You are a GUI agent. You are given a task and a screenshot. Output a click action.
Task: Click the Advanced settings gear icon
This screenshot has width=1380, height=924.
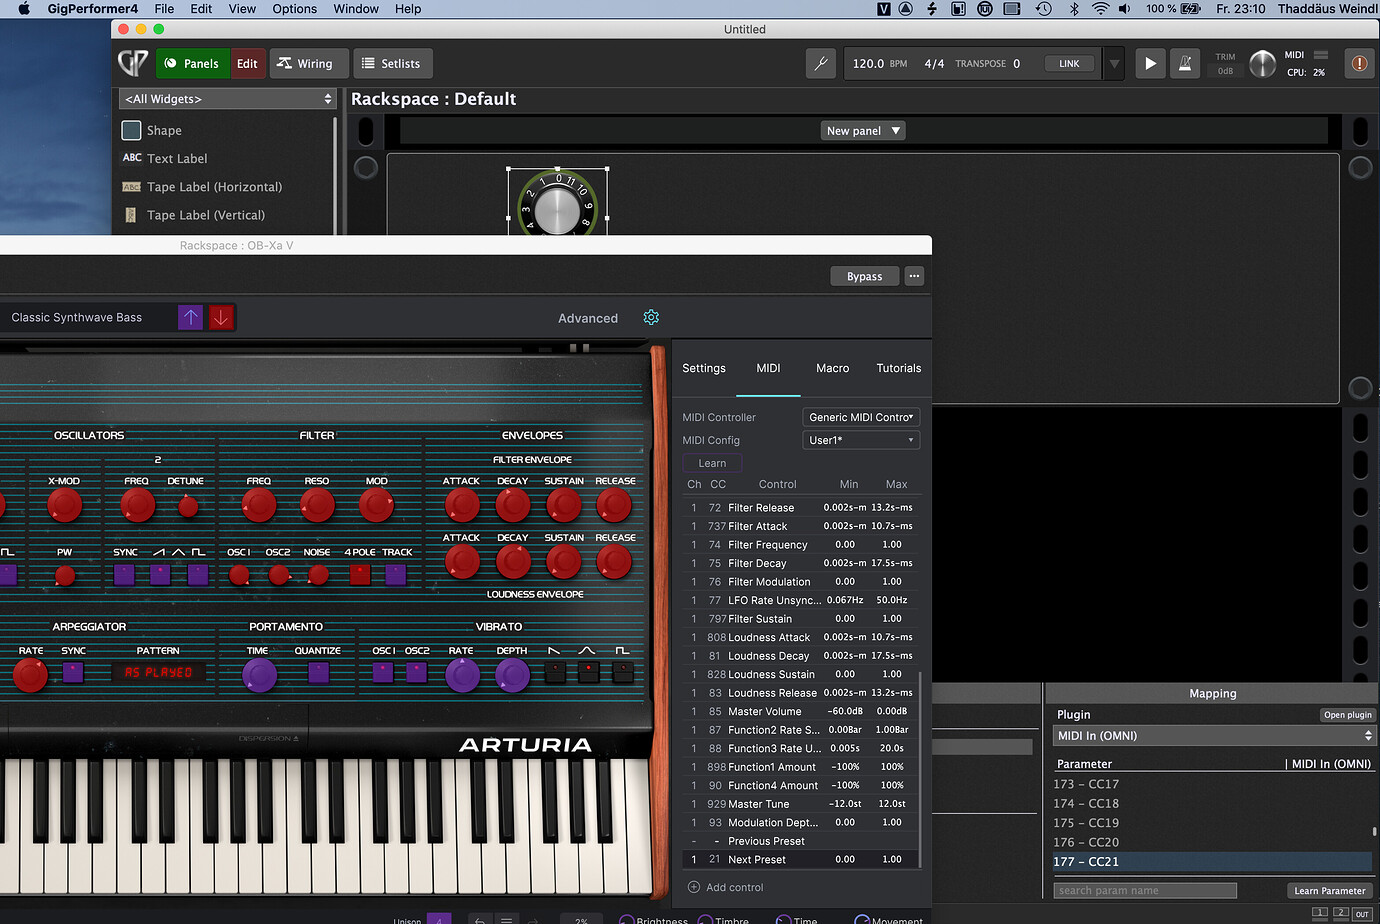click(651, 317)
